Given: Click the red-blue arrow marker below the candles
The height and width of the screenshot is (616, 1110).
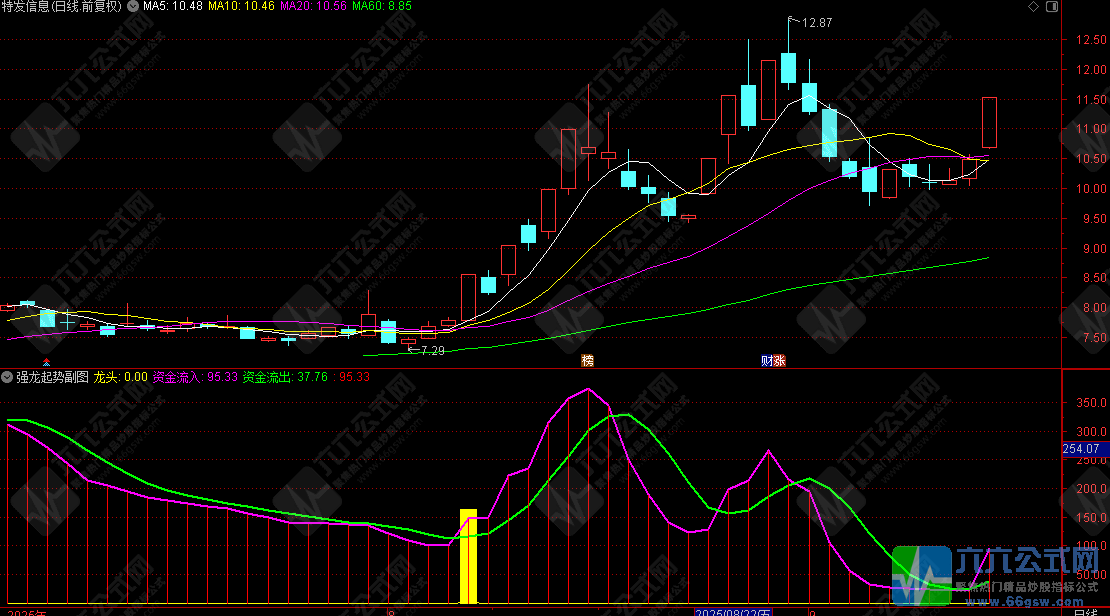Looking at the screenshot, I should 45,361.
